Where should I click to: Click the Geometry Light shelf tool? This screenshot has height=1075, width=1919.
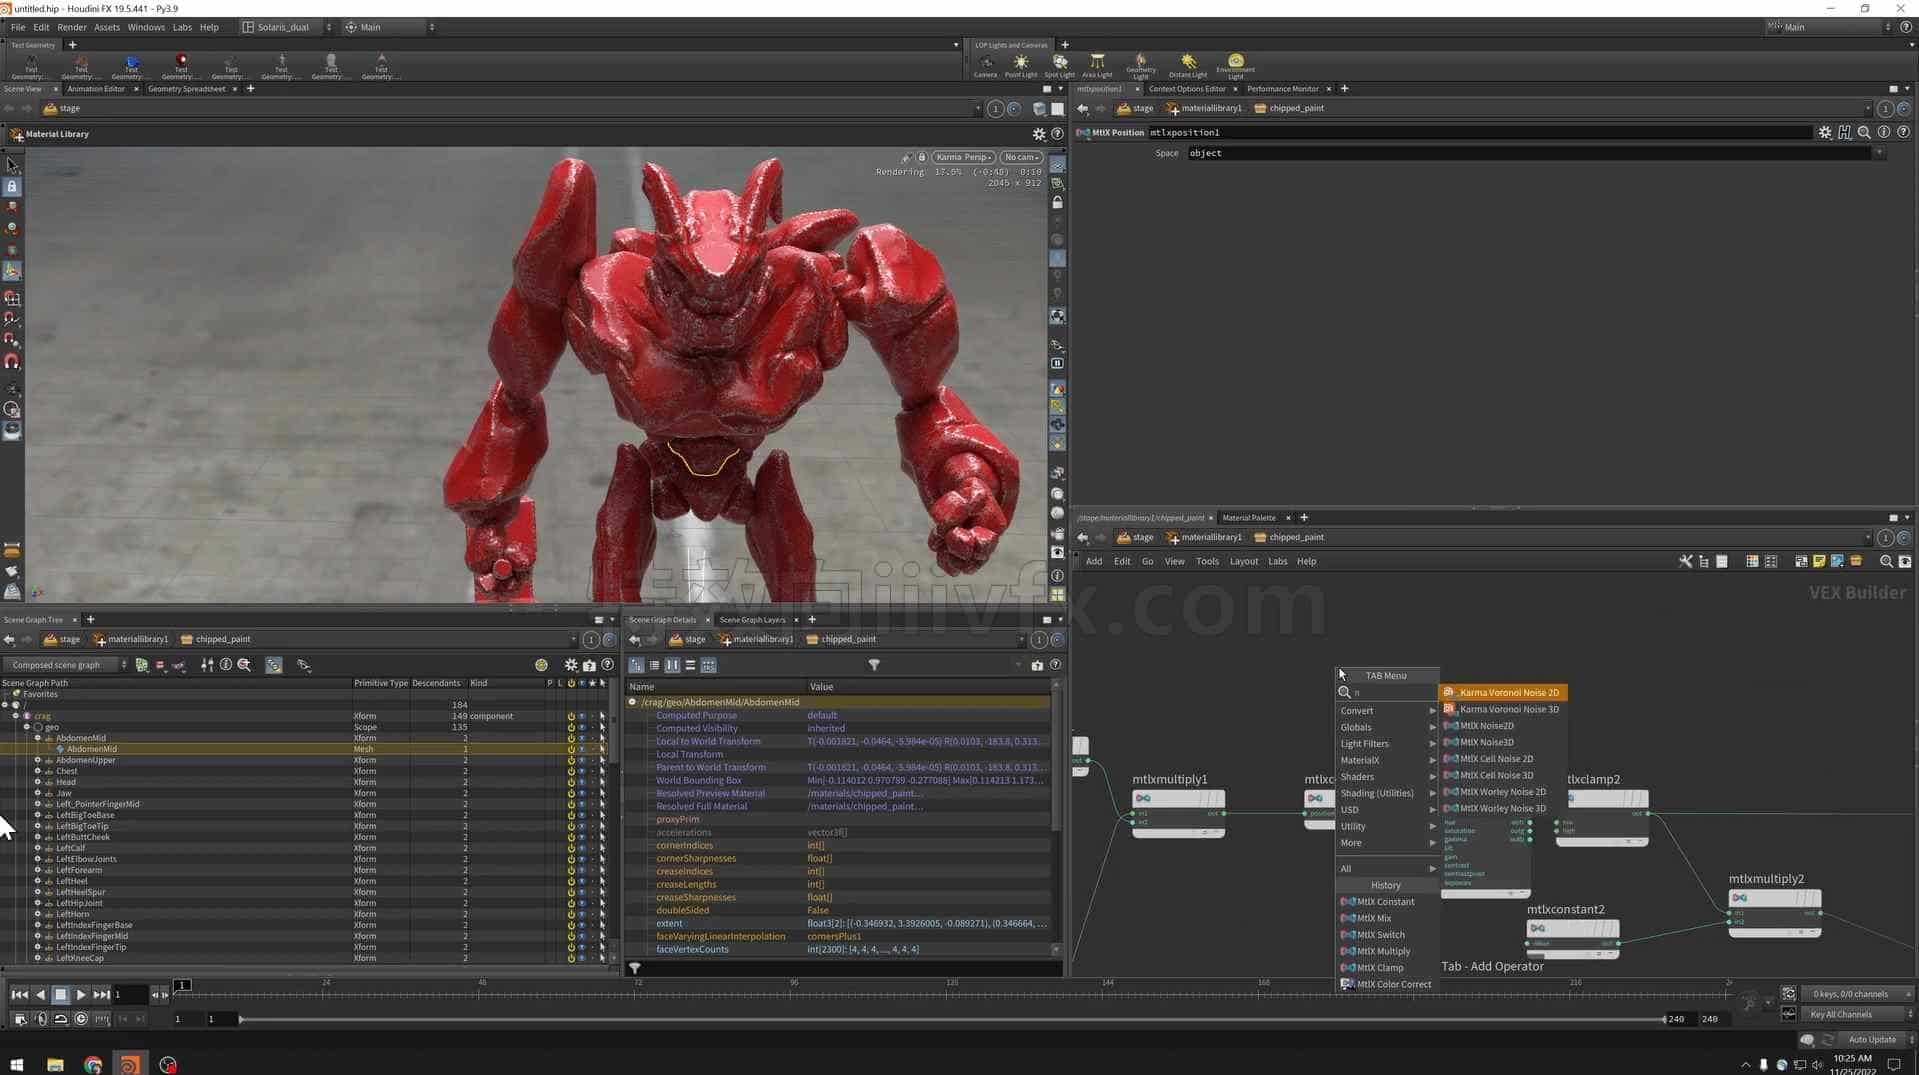(x=1141, y=66)
